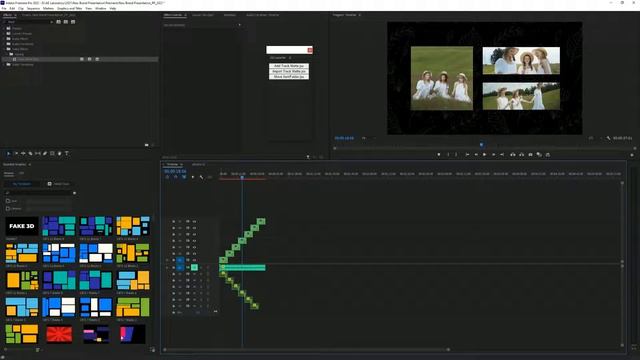Select the Slip tool
This screenshot has height=360, width=640.
point(38,153)
